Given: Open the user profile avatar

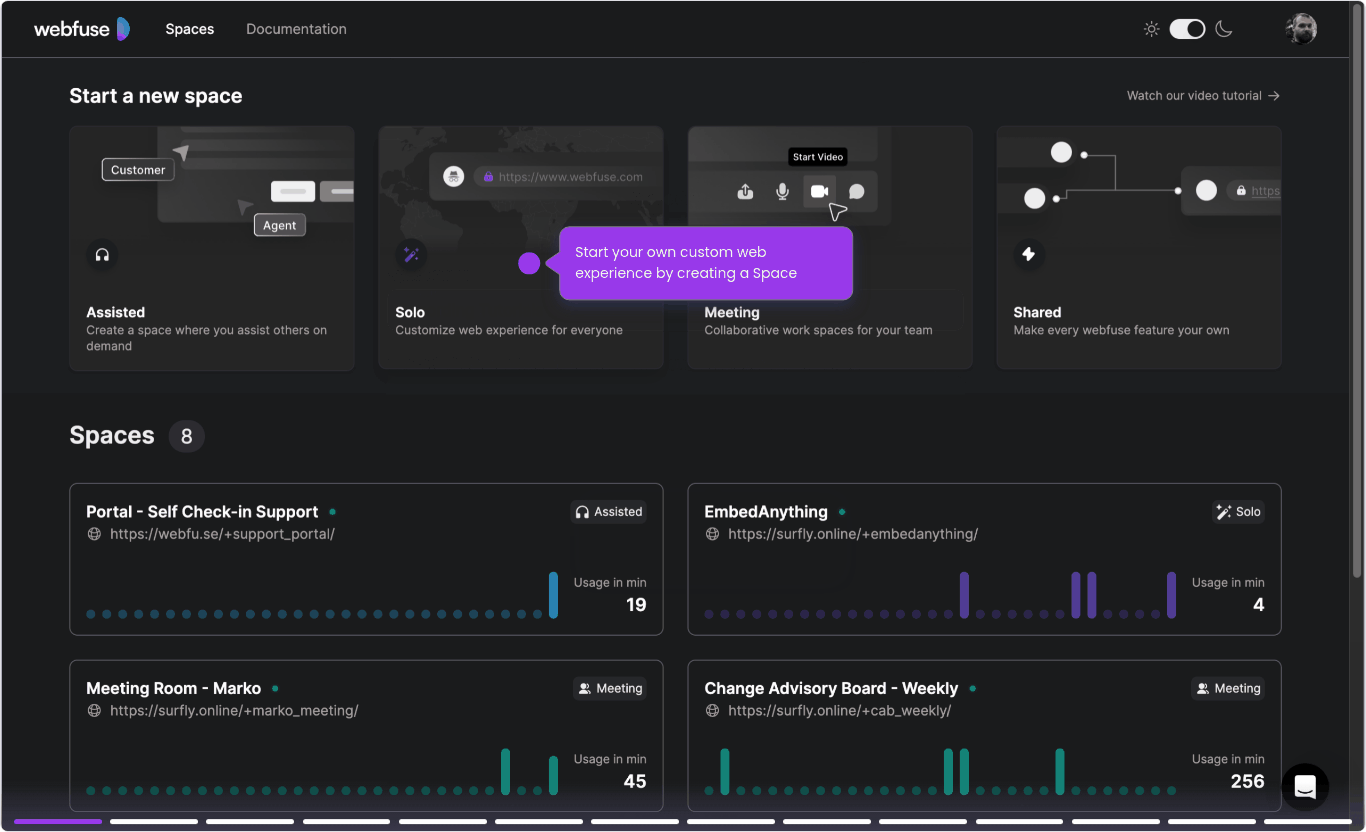Looking at the screenshot, I should coord(1301,29).
